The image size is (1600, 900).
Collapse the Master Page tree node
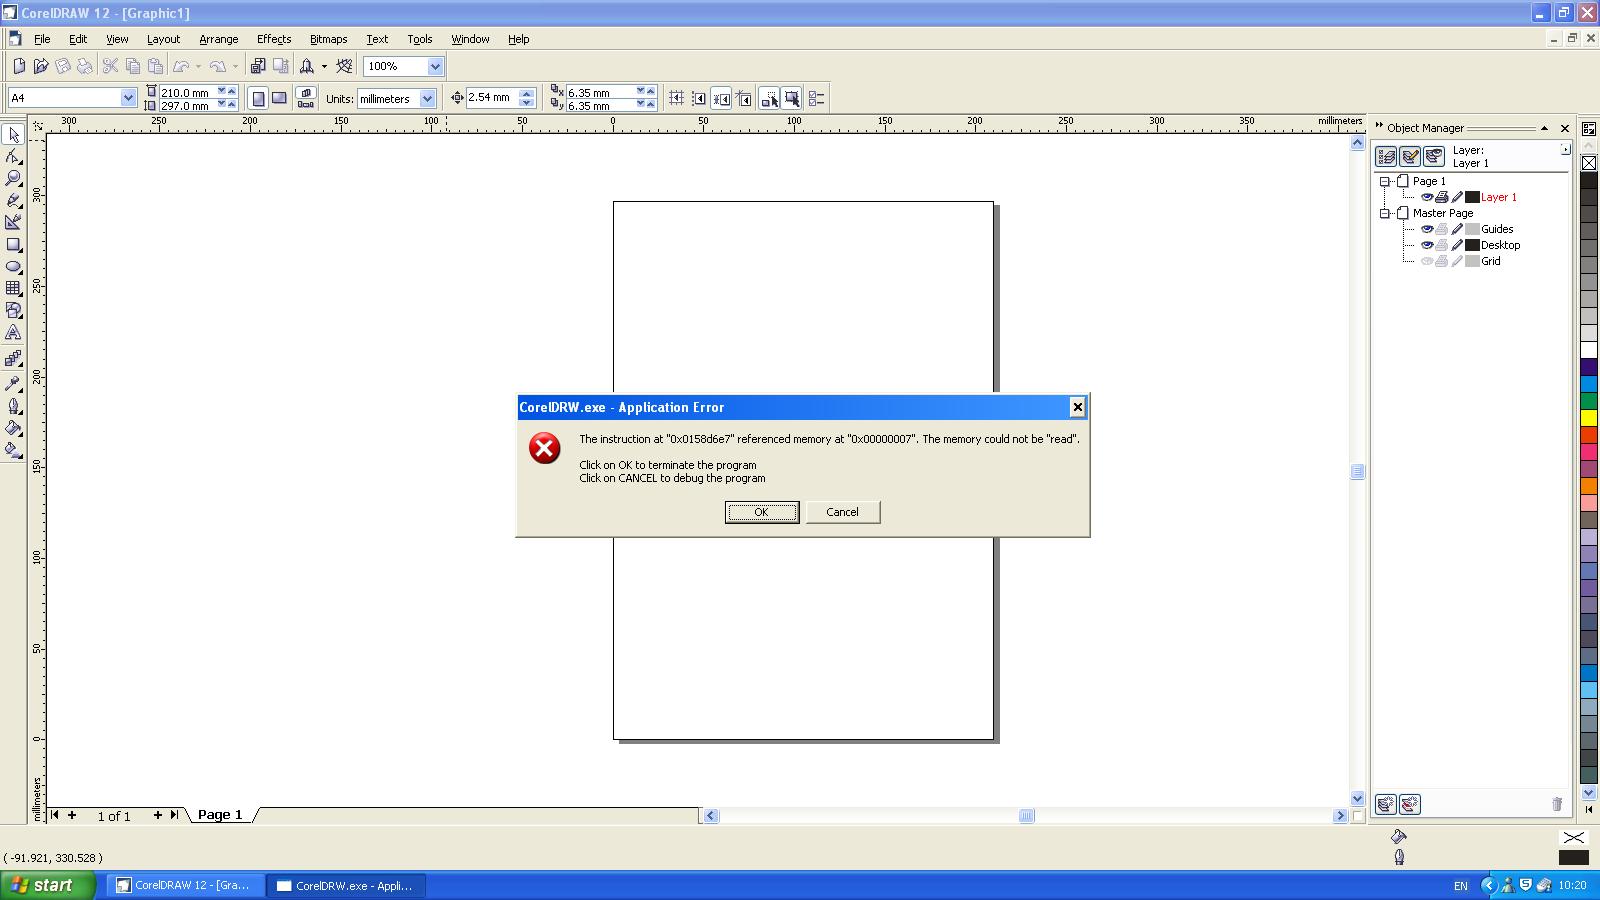(x=1385, y=213)
